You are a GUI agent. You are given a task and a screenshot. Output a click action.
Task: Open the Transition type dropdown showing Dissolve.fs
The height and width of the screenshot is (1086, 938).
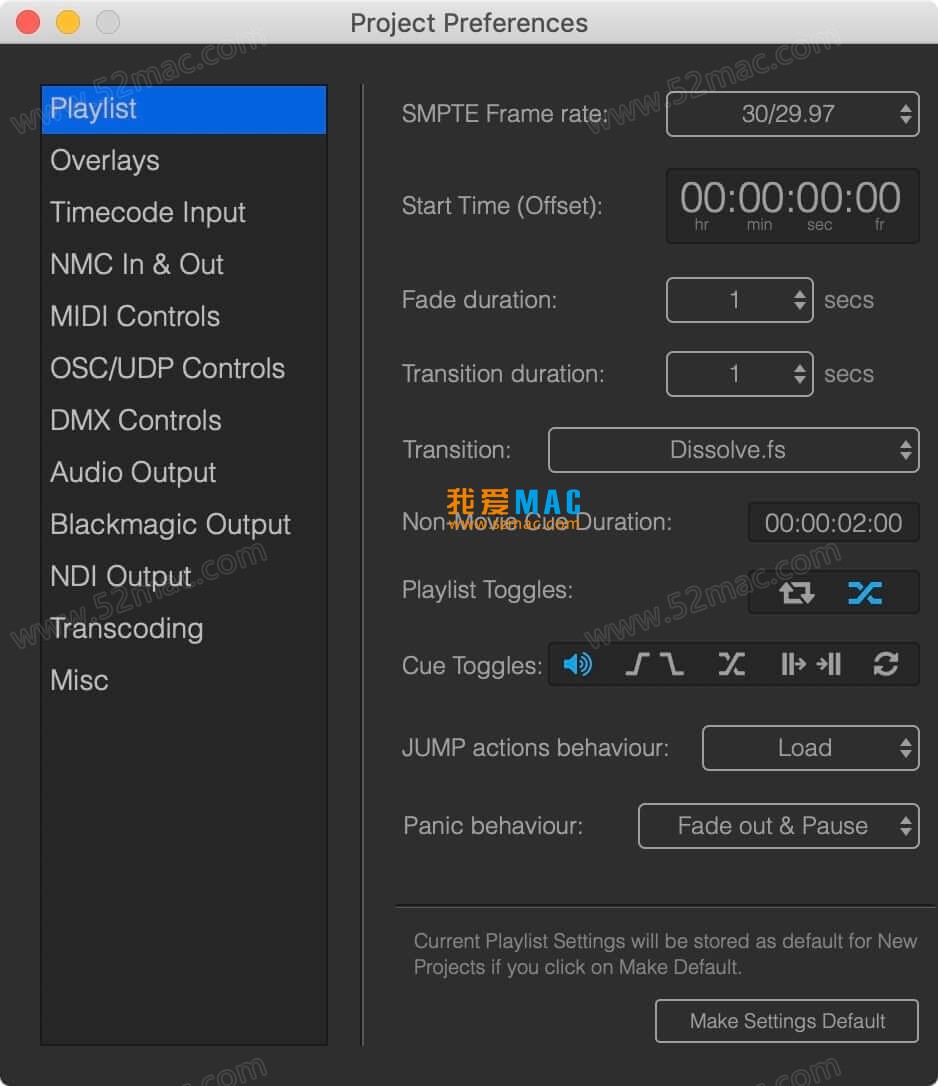tap(734, 450)
